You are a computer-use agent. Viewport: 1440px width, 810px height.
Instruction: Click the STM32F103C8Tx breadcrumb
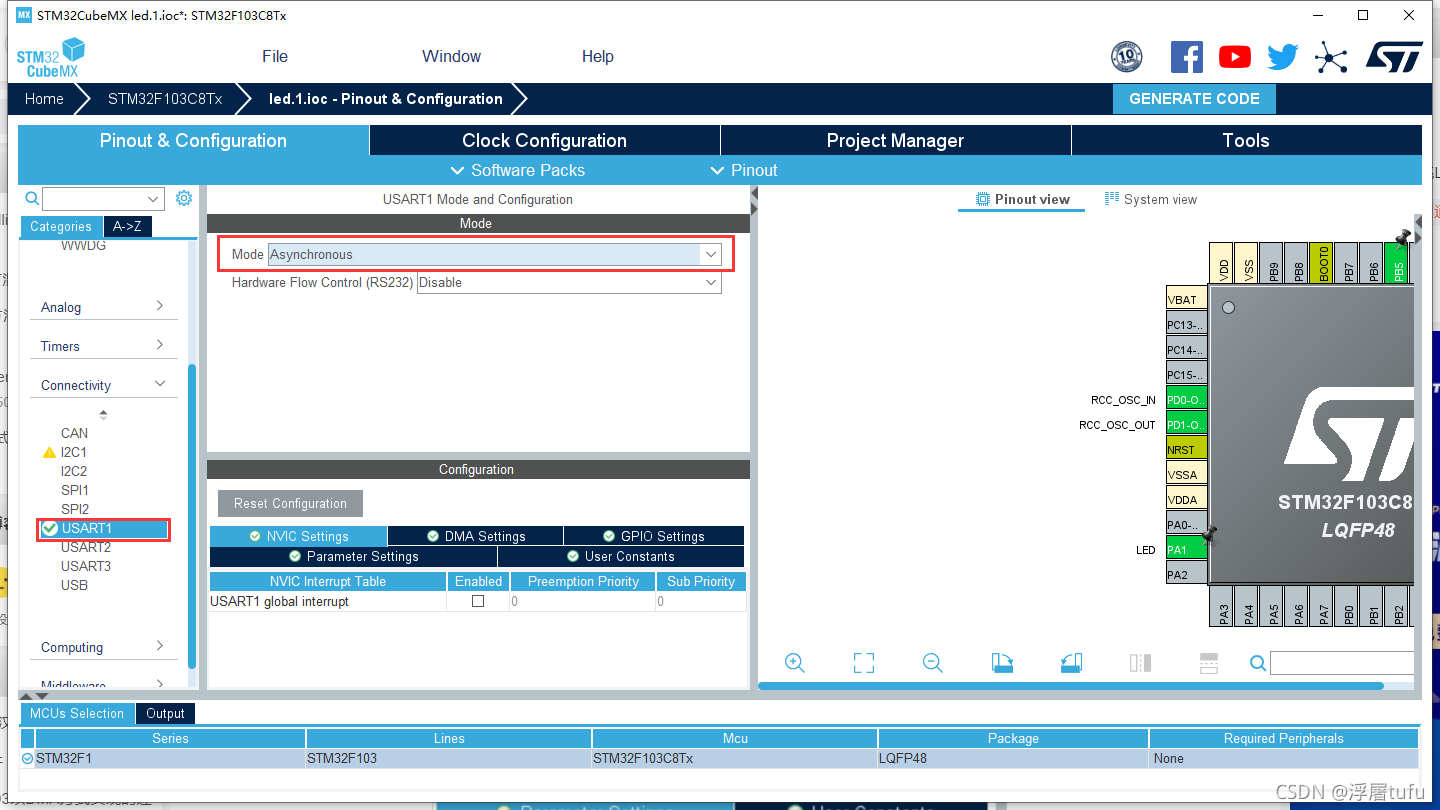[165, 99]
